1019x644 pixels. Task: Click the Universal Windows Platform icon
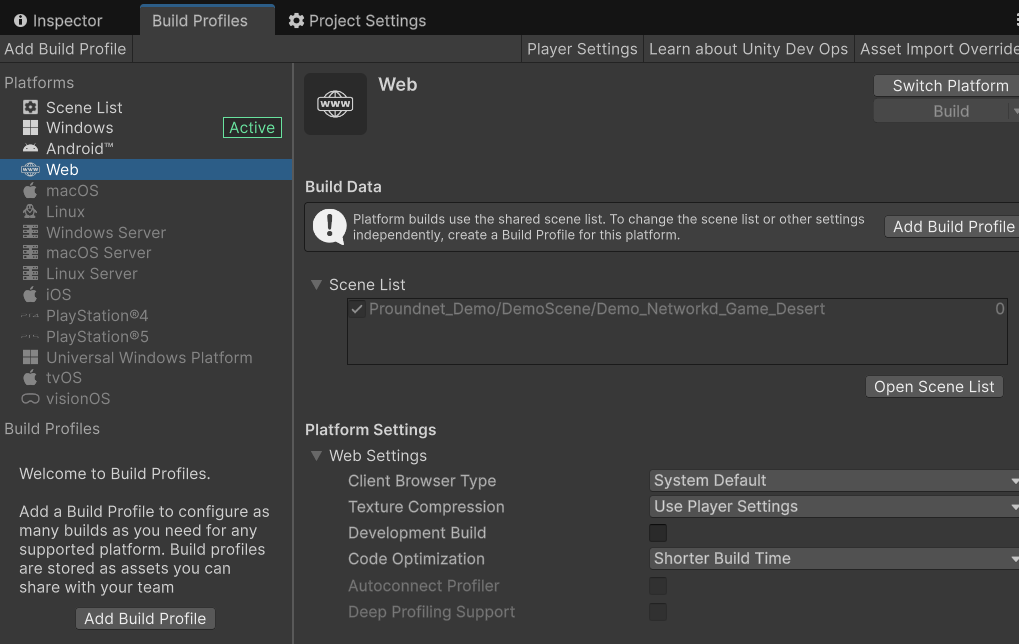[30, 357]
